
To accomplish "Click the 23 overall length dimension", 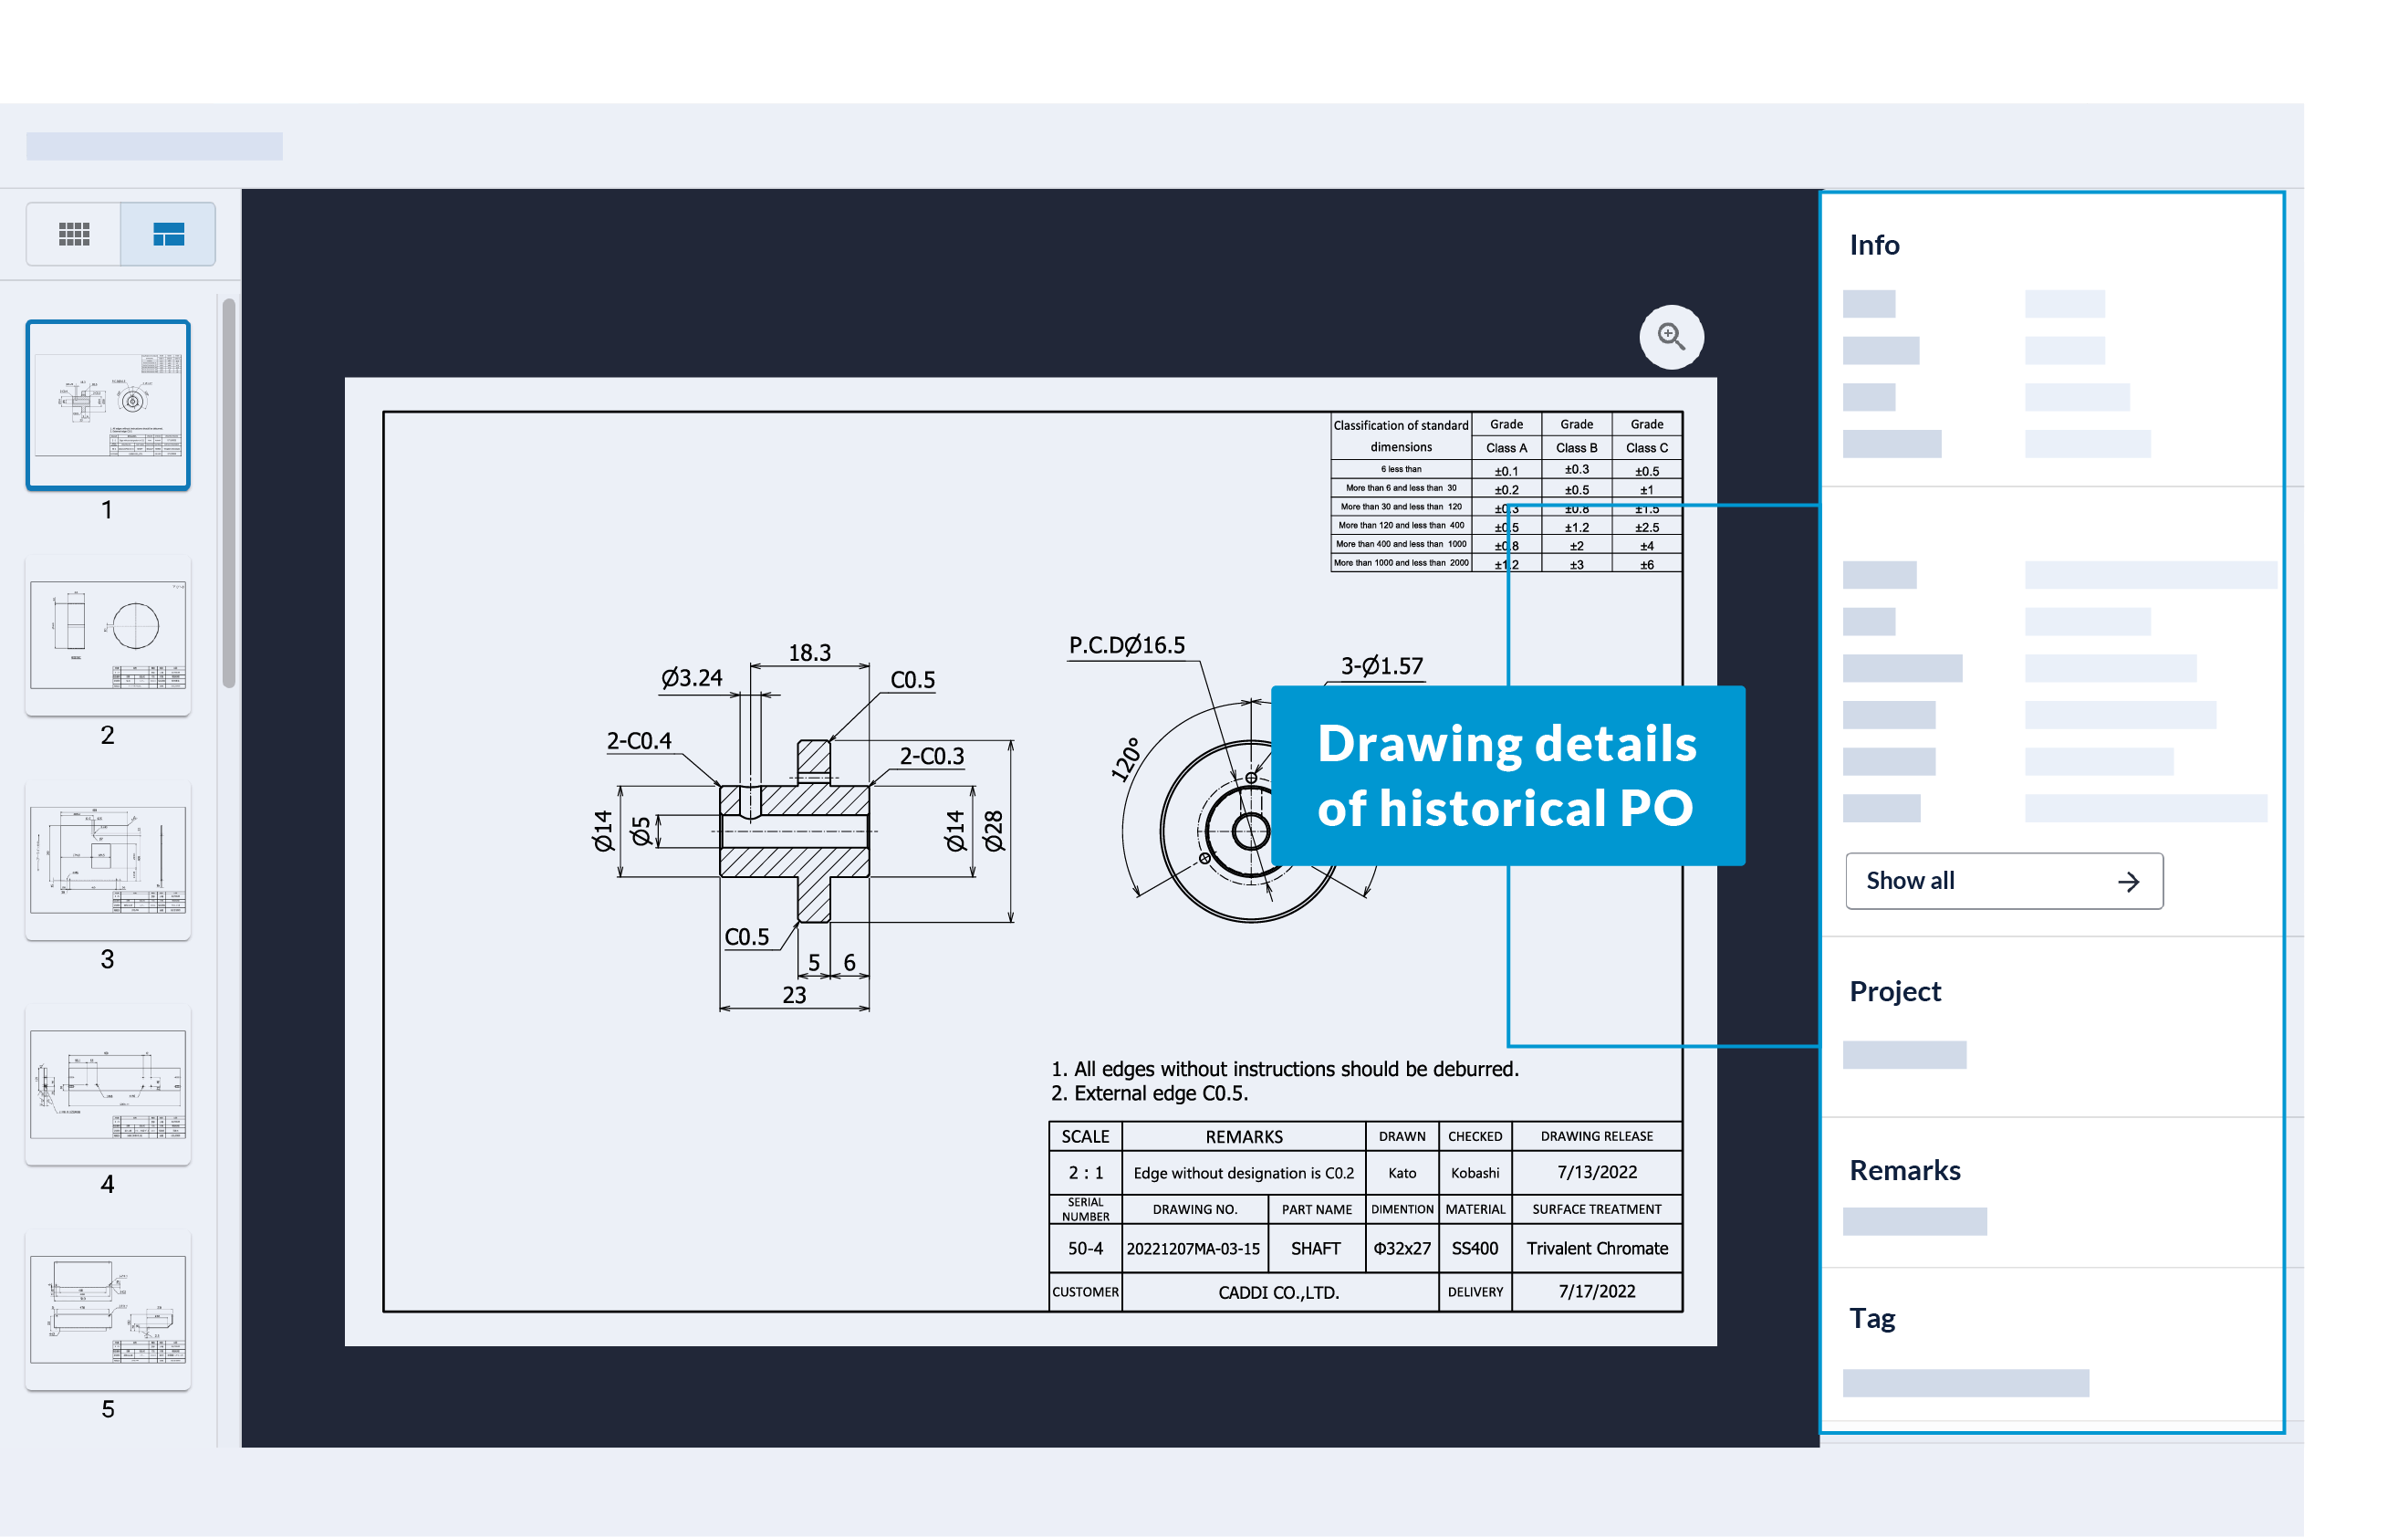I will click(794, 995).
